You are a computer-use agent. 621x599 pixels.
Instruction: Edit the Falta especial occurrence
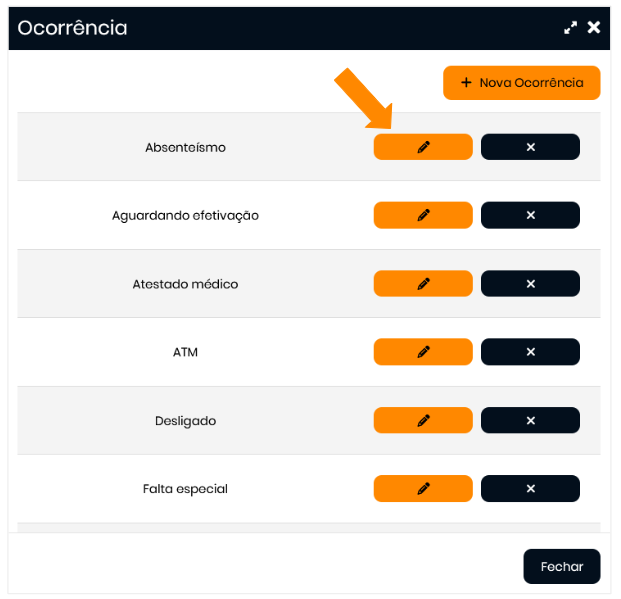(423, 489)
